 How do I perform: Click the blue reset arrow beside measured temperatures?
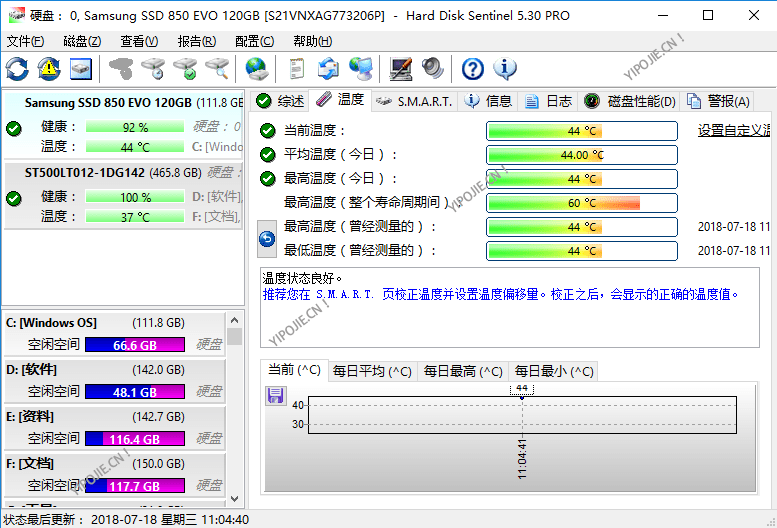pyautogui.click(x=267, y=239)
